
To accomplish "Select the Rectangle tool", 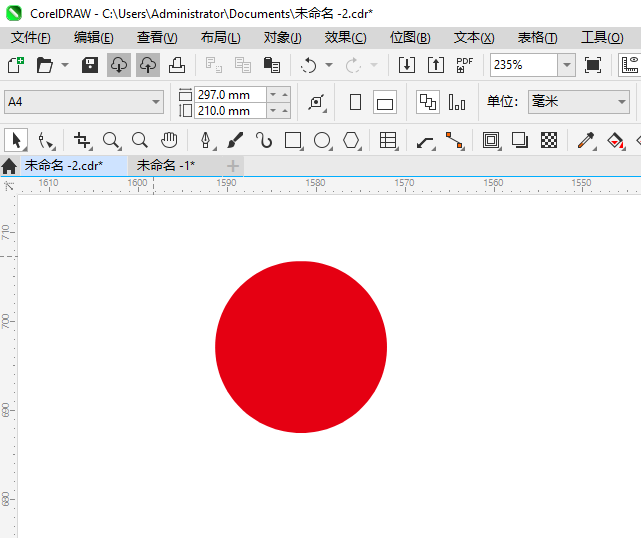I will click(x=293, y=140).
